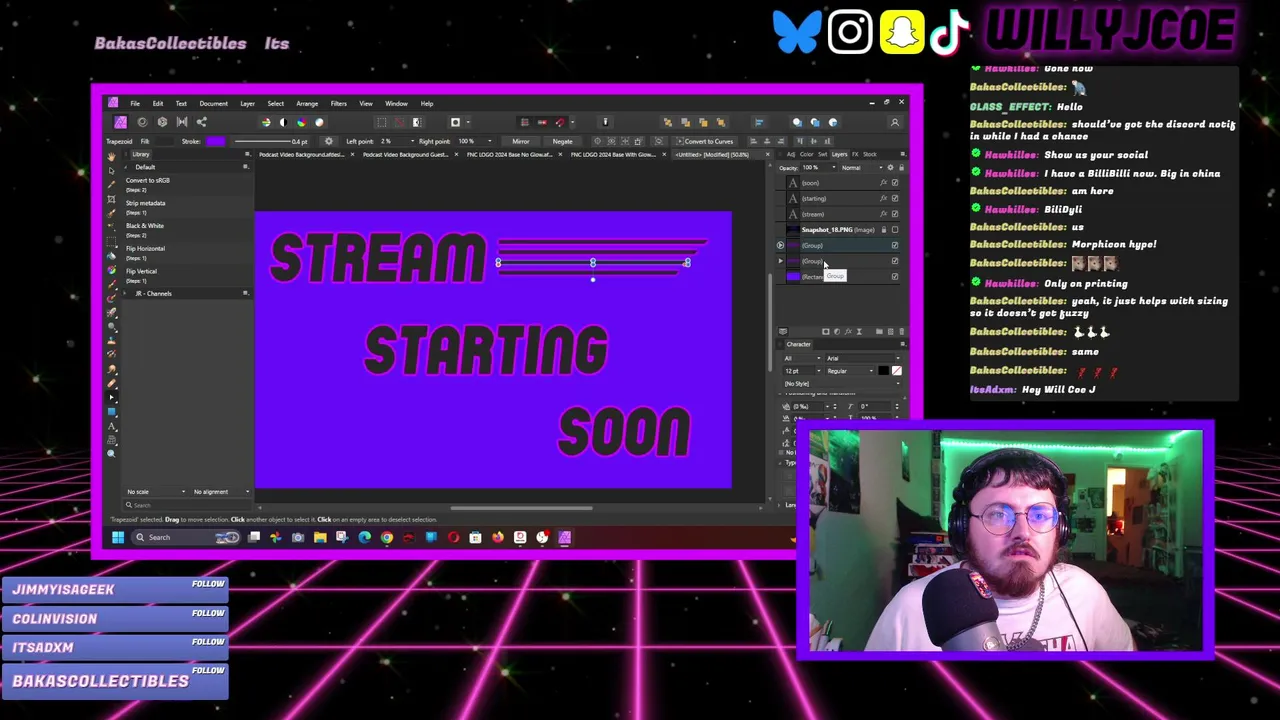Click the stroke width slider
Image resolution: width=1280 pixels, height=720 pixels.
tap(262, 141)
